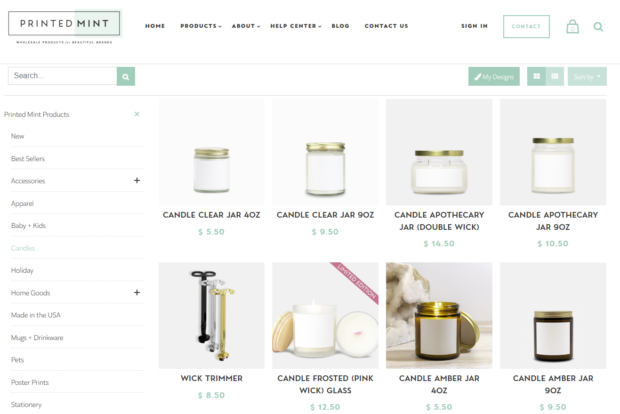Screen dimensions: 620x414
Task: Choose Best Sellers in sidebar
Action: (28, 159)
